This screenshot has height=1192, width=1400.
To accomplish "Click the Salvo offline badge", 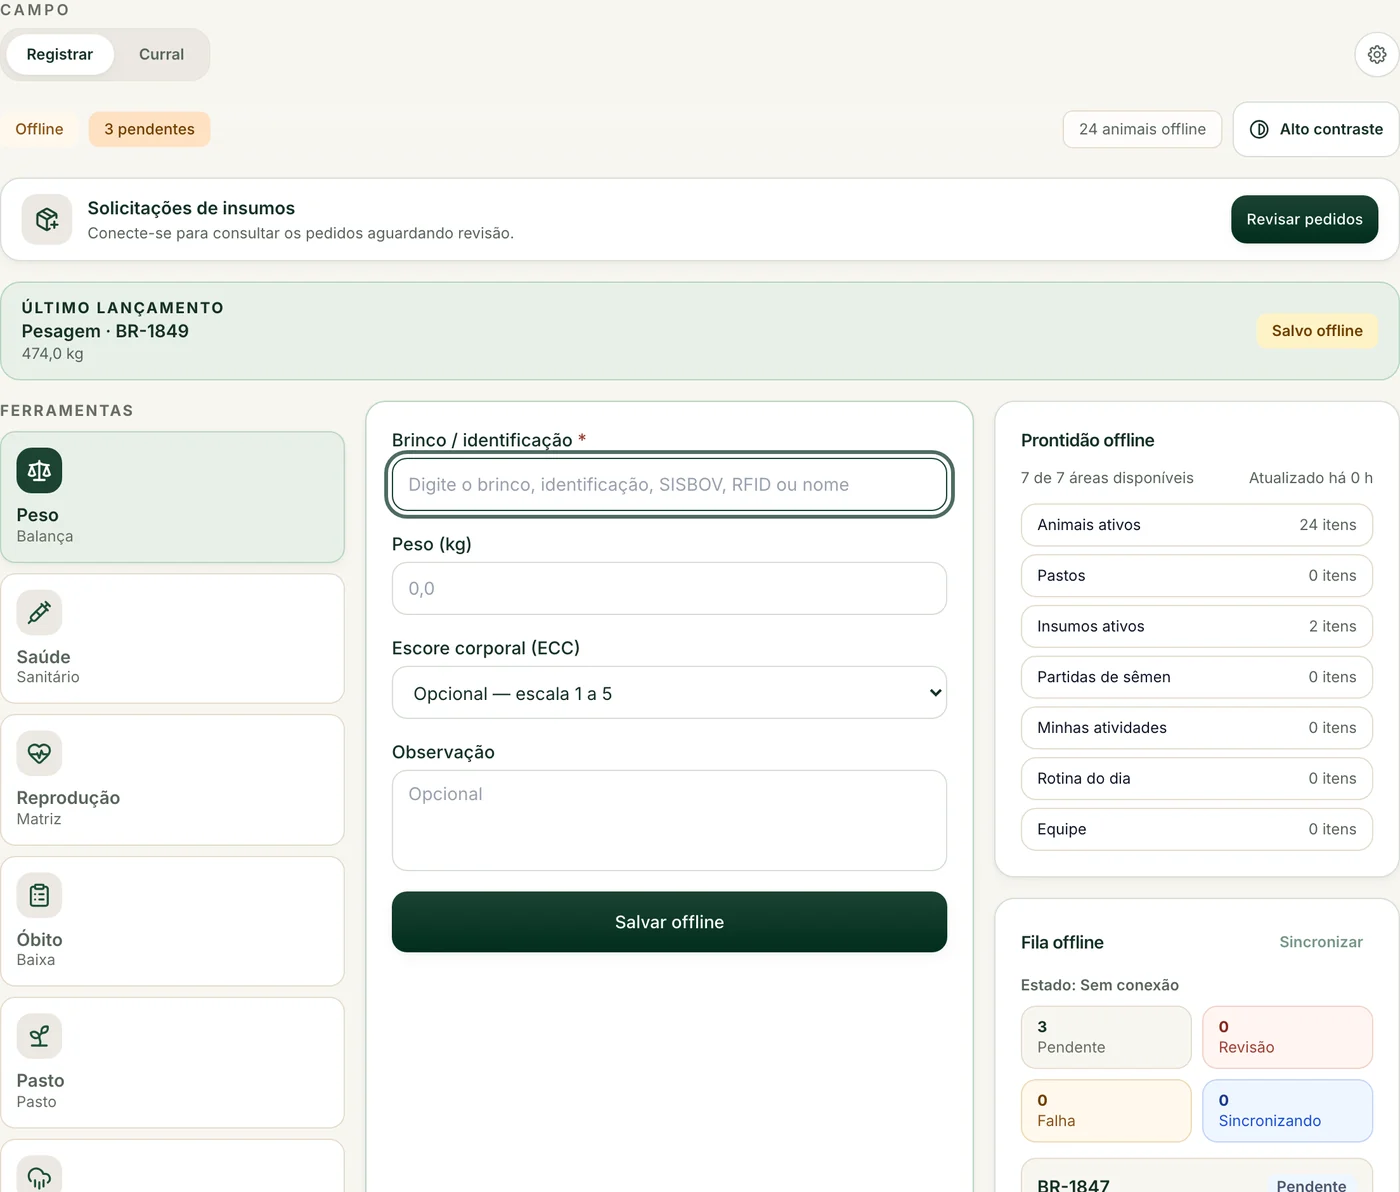I will coord(1317,331).
